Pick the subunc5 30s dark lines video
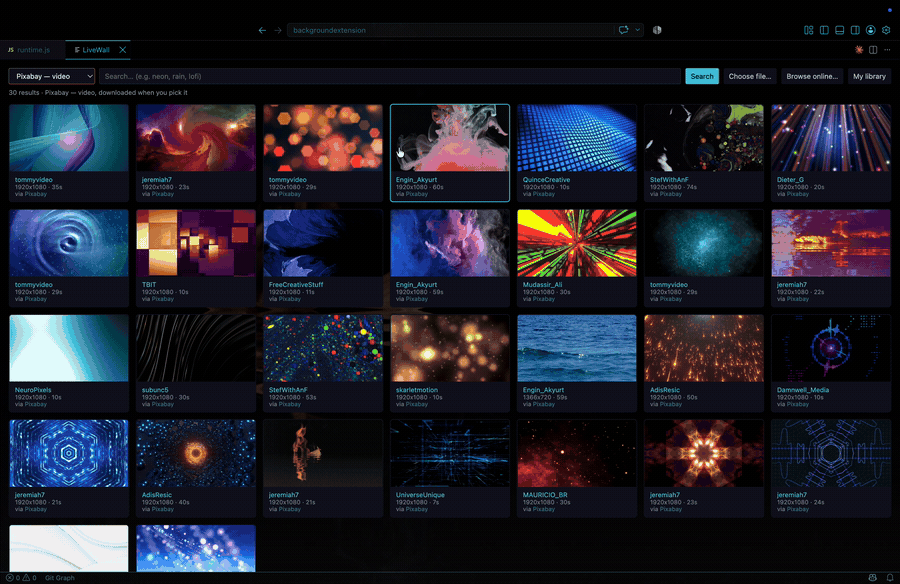The width and height of the screenshot is (900, 584). 196,363
